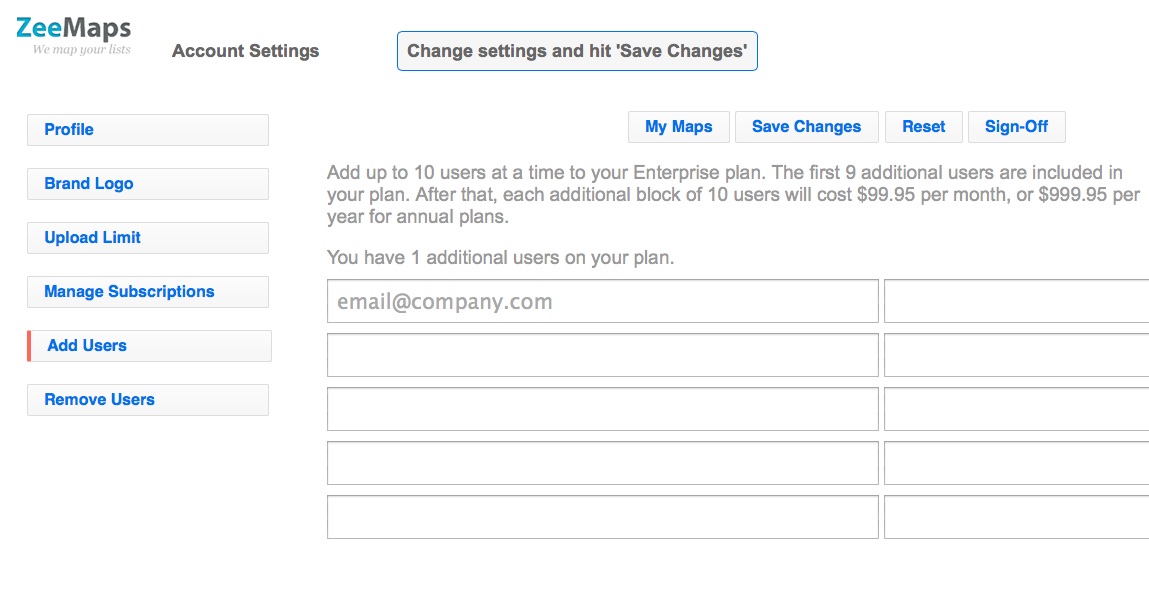1149x590 pixels.
Task: Focus the email@company.com input field
Action: 602,301
